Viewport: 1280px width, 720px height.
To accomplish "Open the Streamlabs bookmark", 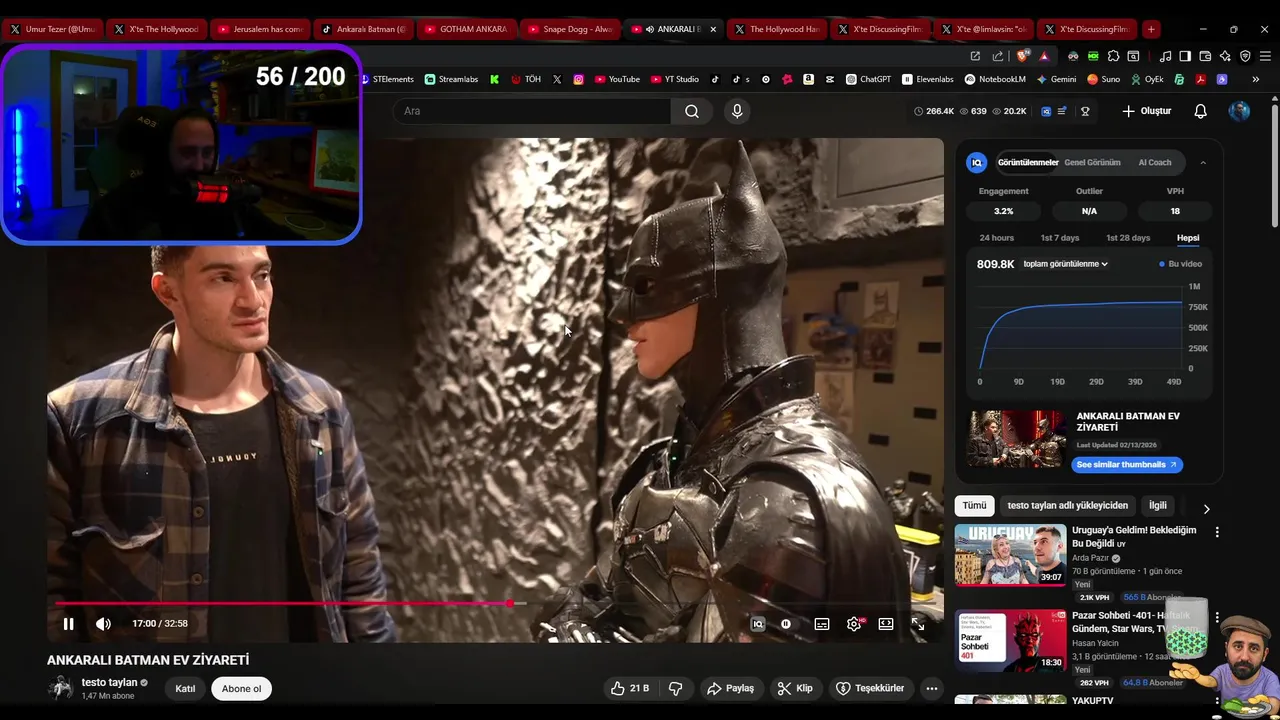I will 451,79.
